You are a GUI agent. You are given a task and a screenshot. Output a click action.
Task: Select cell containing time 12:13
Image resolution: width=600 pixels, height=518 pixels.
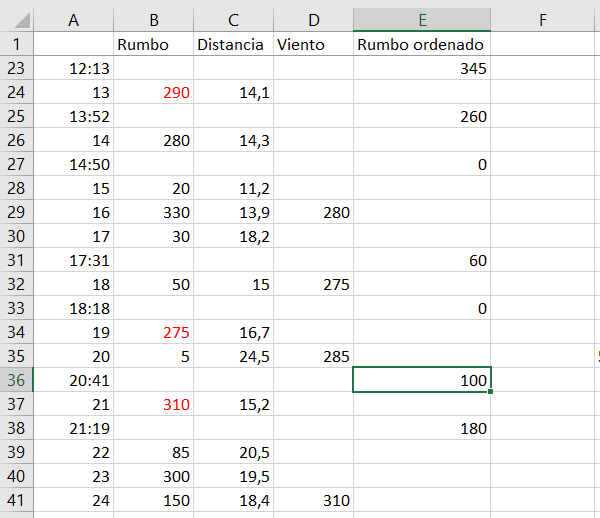[73, 68]
